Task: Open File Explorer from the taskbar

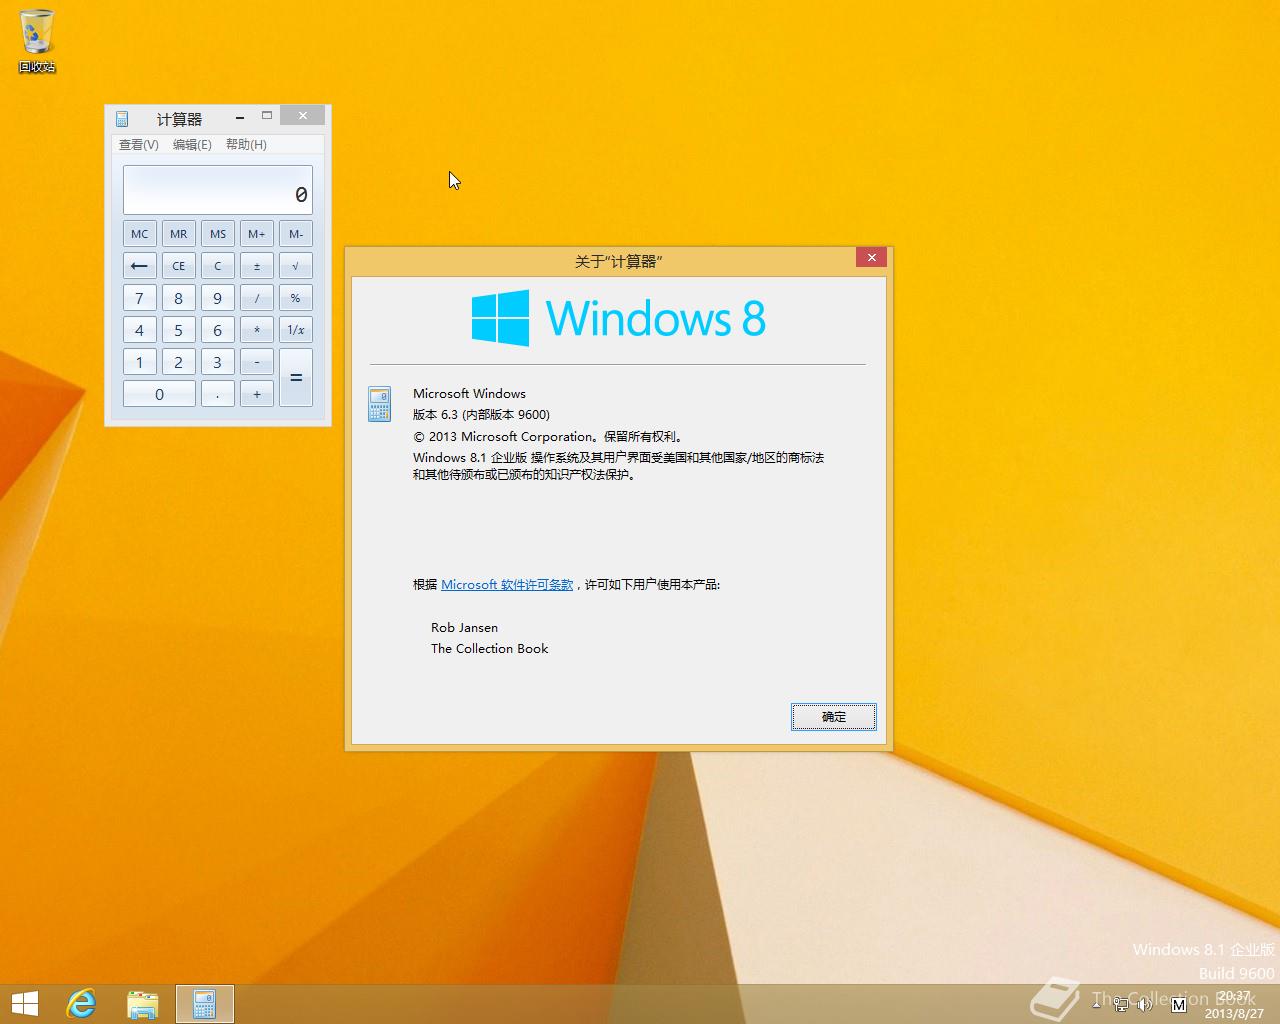Action: click(142, 1004)
